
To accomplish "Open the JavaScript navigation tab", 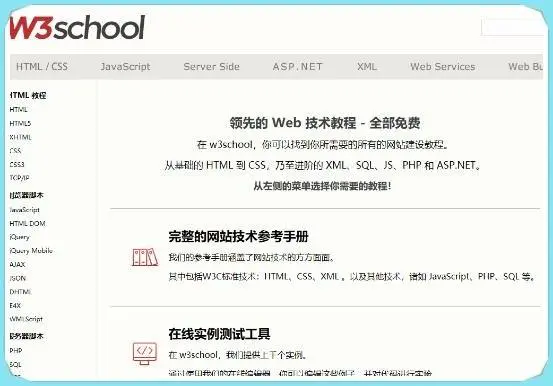I will tap(125, 66).
